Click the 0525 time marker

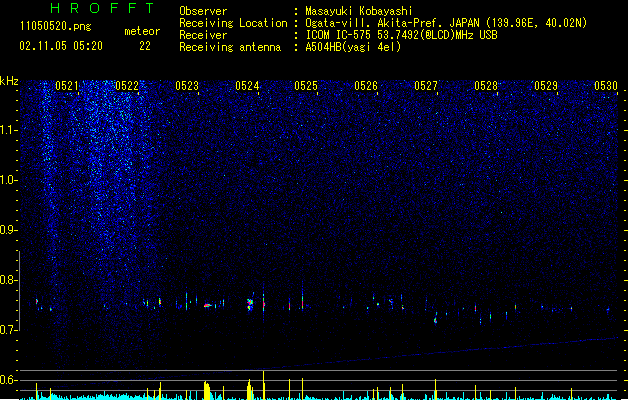(x=306, y=86)
